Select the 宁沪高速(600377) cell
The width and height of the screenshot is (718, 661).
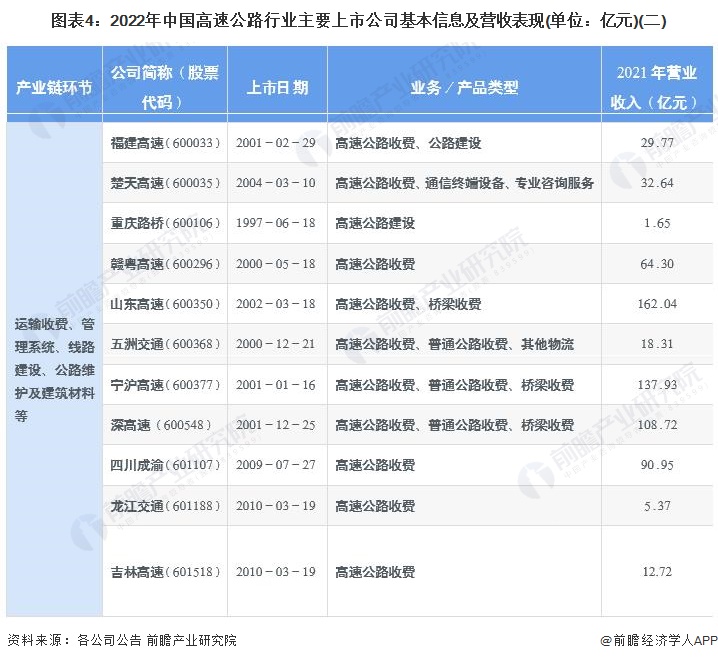click(x=165, y=385)
